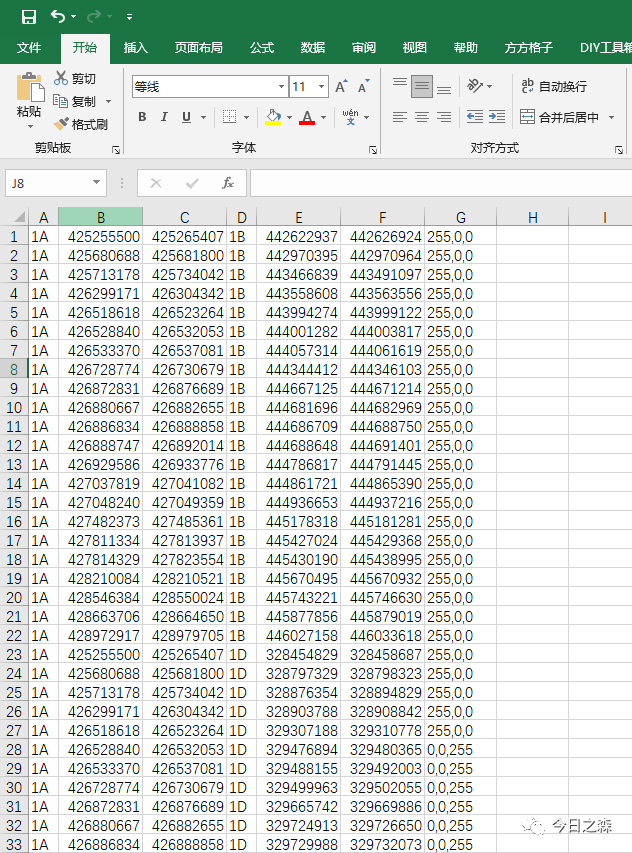Open the Insert (插入) ribbon tab
Image resolution: width=632 pixels, height=853 pixels.
(135, 48)
